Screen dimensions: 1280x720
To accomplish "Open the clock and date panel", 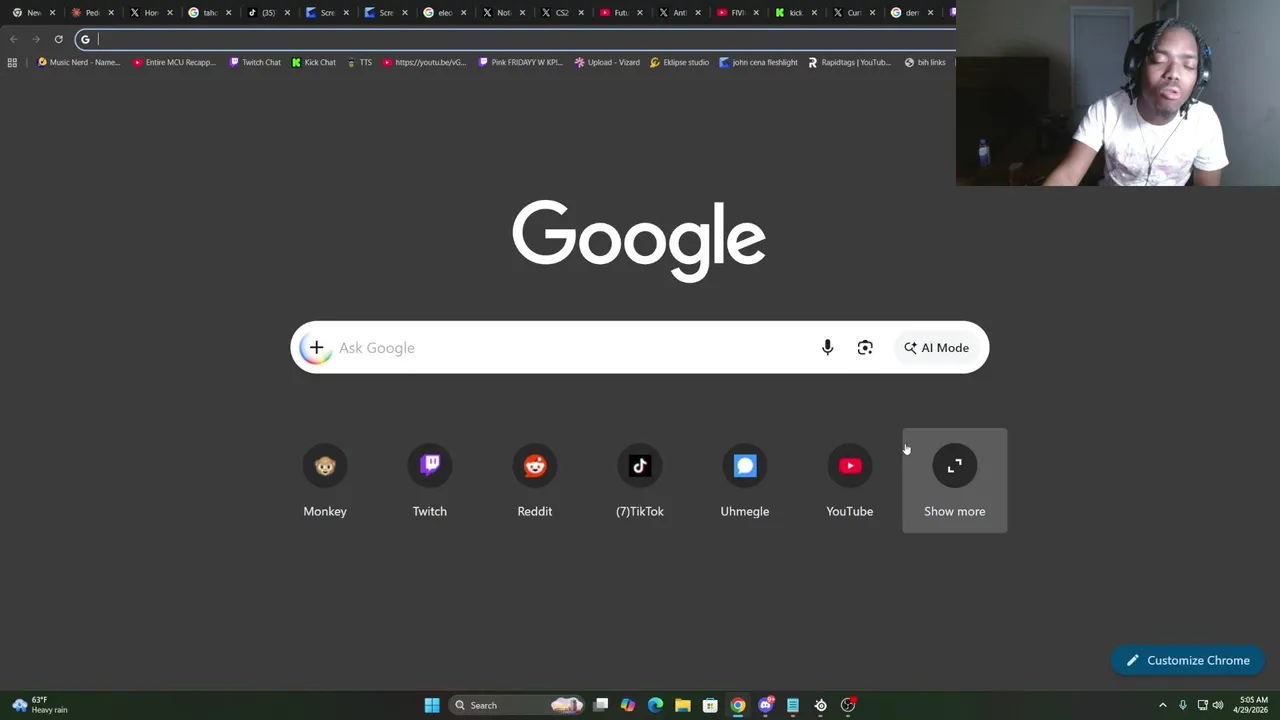I will pos(1253,705).
